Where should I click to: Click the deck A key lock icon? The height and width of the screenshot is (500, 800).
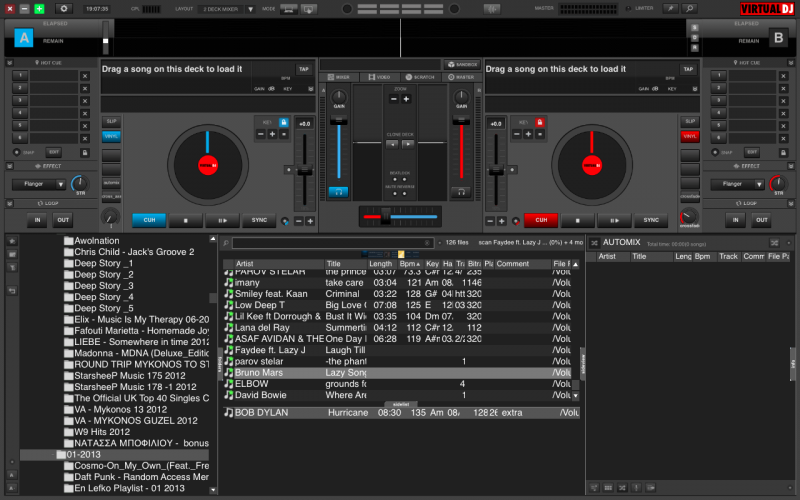click(x=284, y=122)
